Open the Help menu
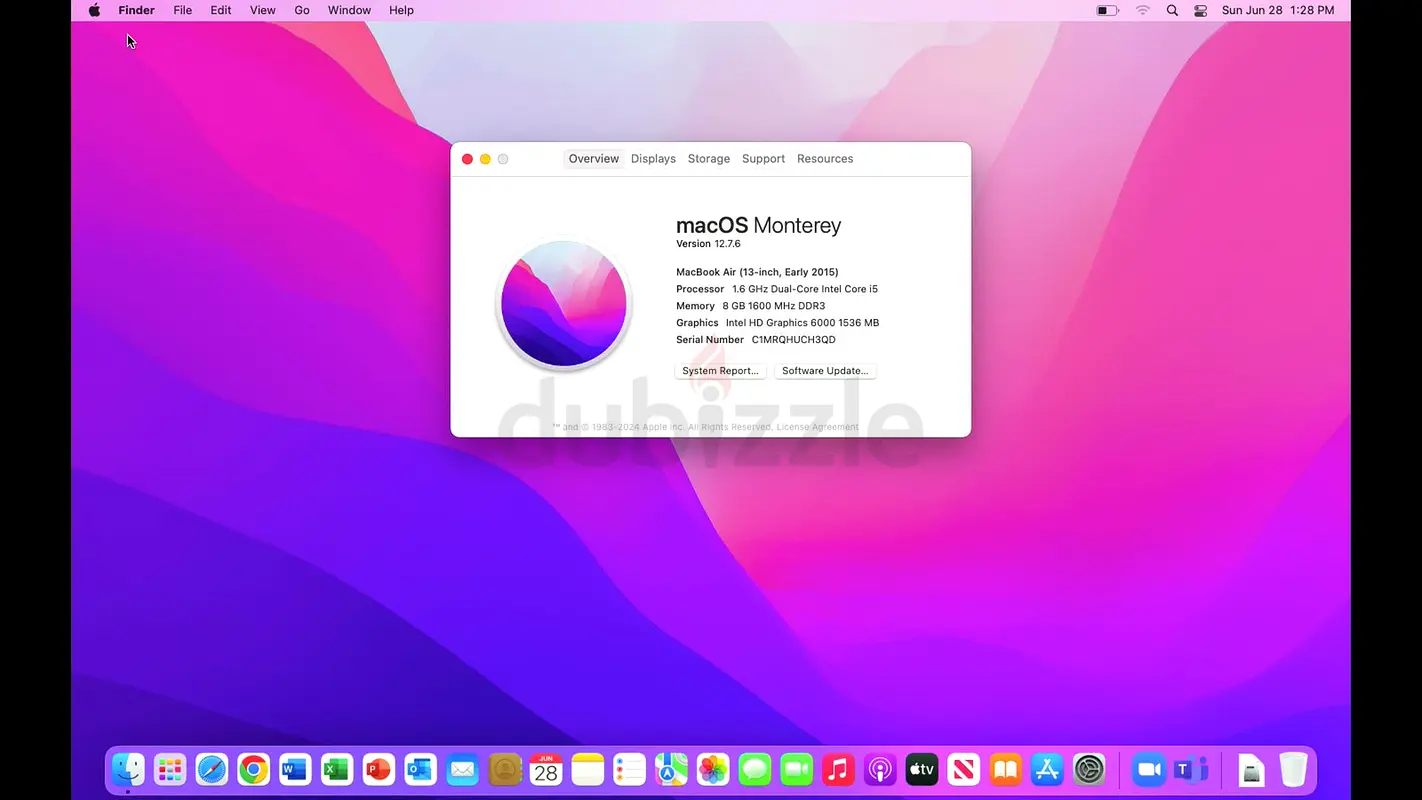The height and width of the screenshot is (800, 1422). pos(401,10)
